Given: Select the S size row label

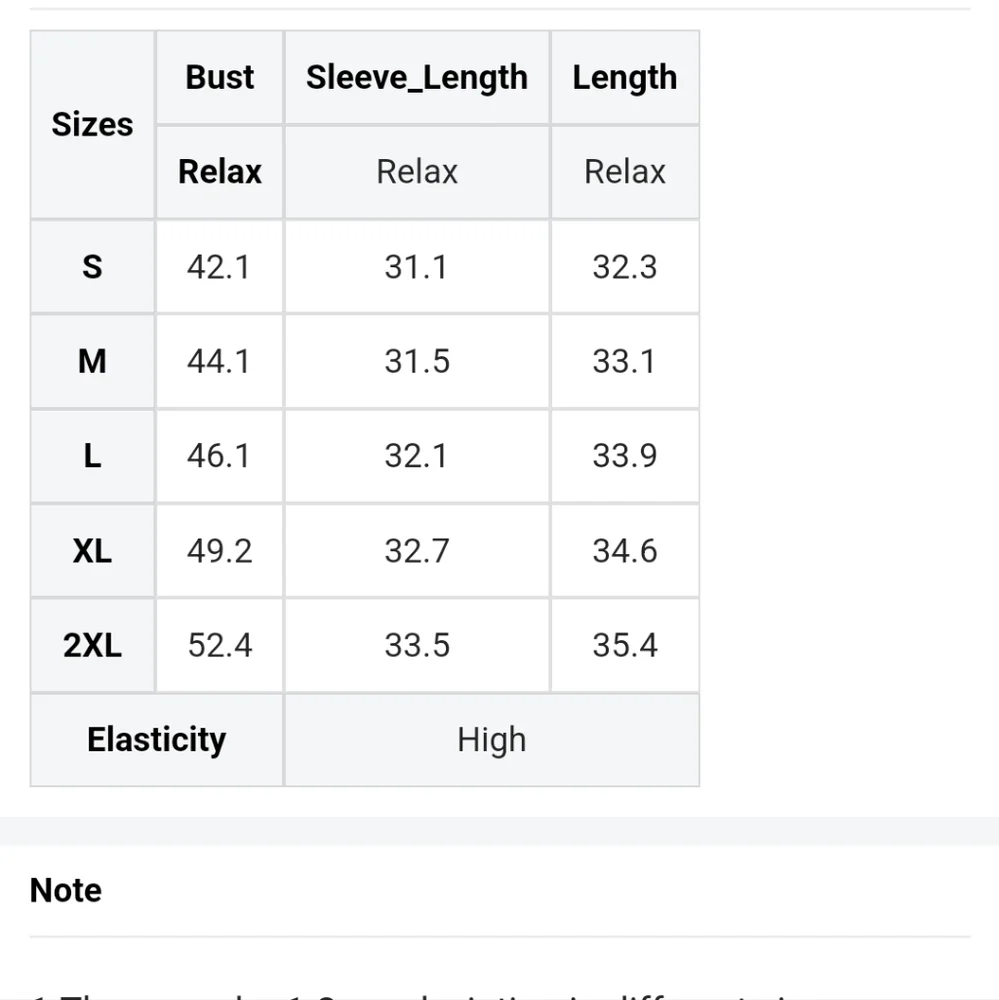Looking at the screenshot, I should click(x=92, y=267).
